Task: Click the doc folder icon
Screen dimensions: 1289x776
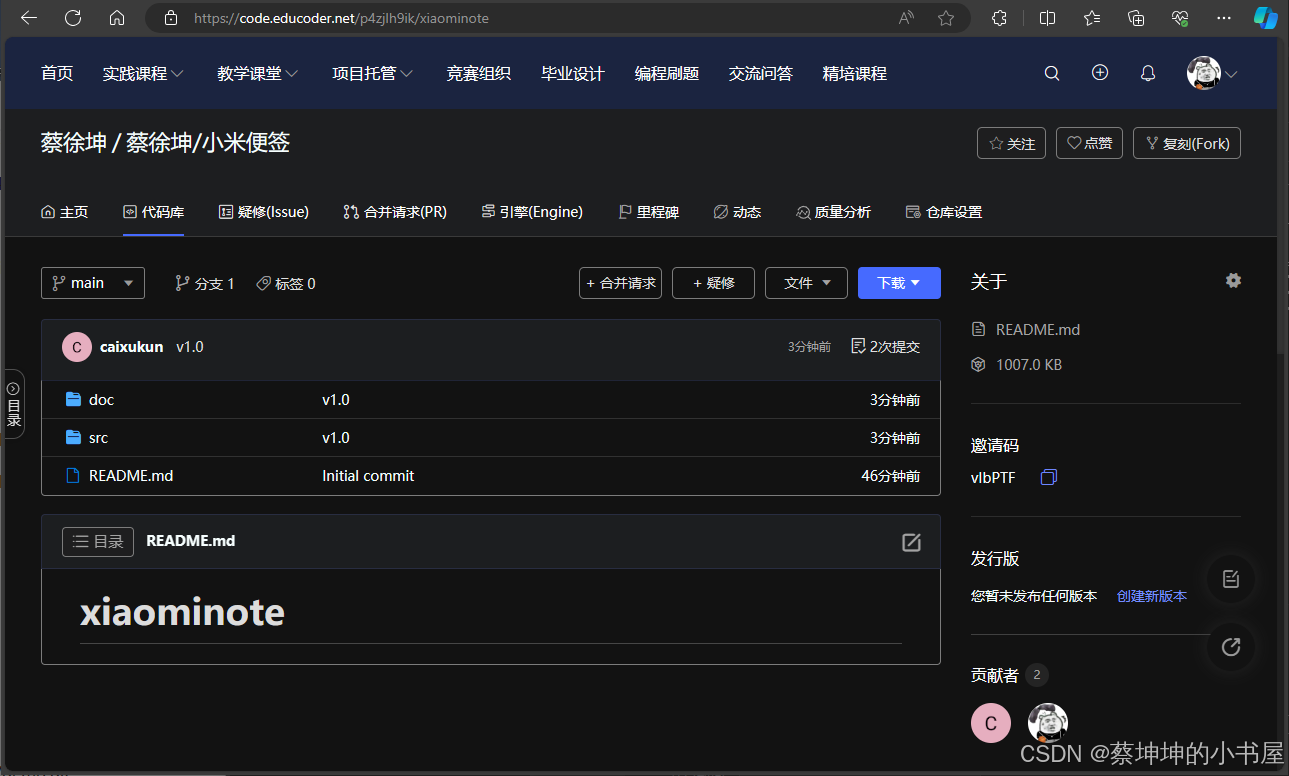Action: 73,399
